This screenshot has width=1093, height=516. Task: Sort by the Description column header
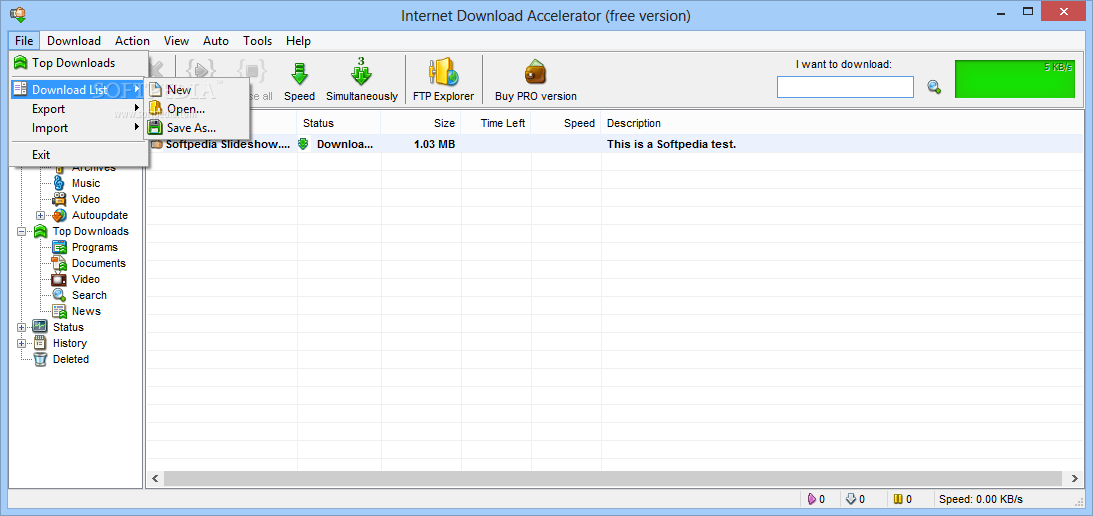(842, 123)
